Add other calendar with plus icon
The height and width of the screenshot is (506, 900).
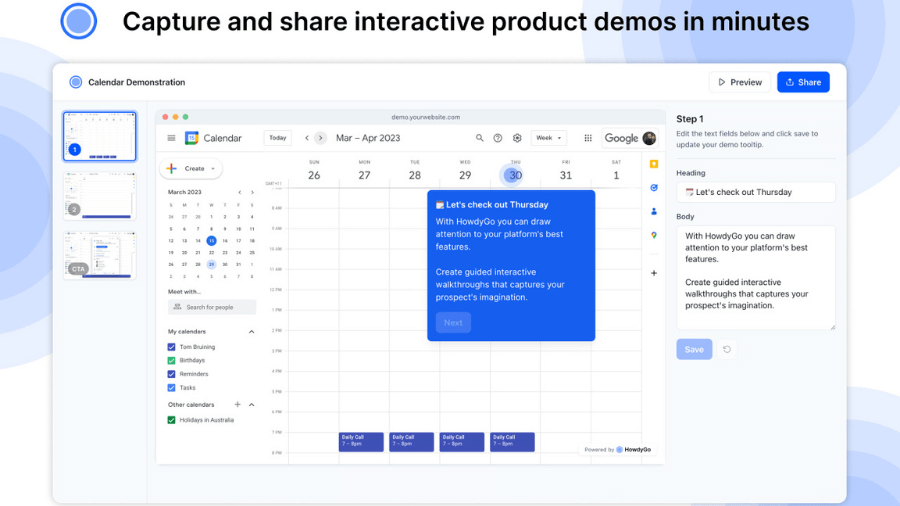click(238, 404)
